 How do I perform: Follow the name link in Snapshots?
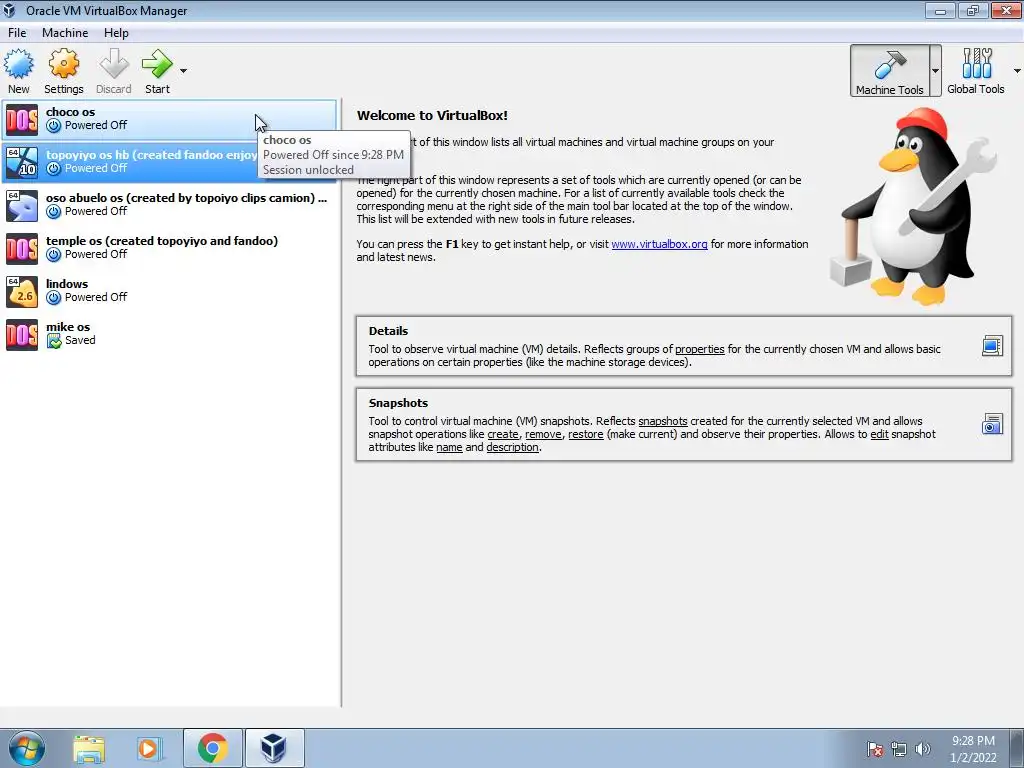pos(449,447)
